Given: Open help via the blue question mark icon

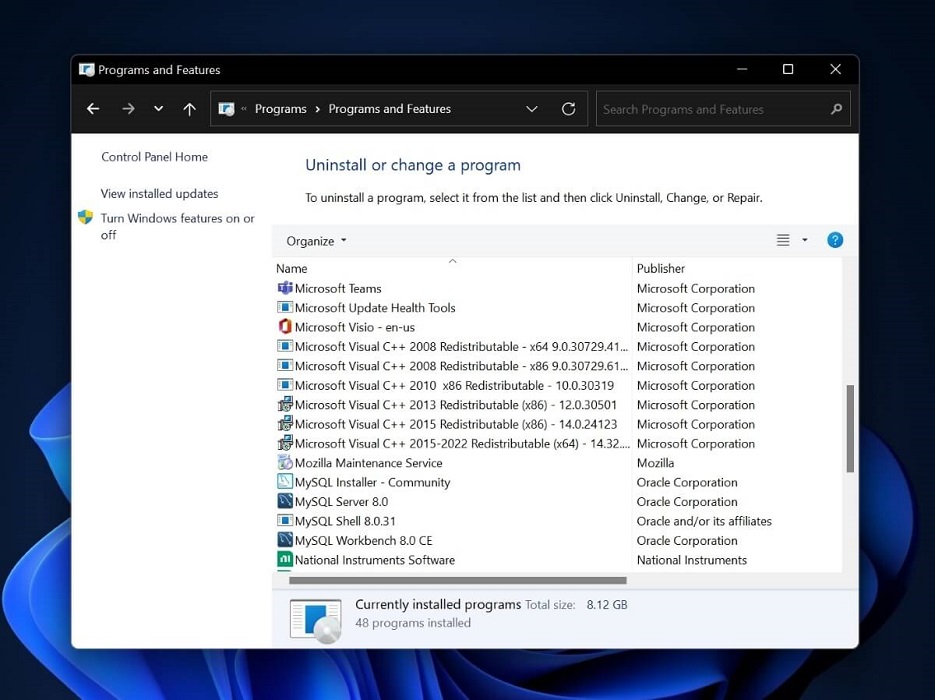Looking at the screenshot, I should click(835, 240).
